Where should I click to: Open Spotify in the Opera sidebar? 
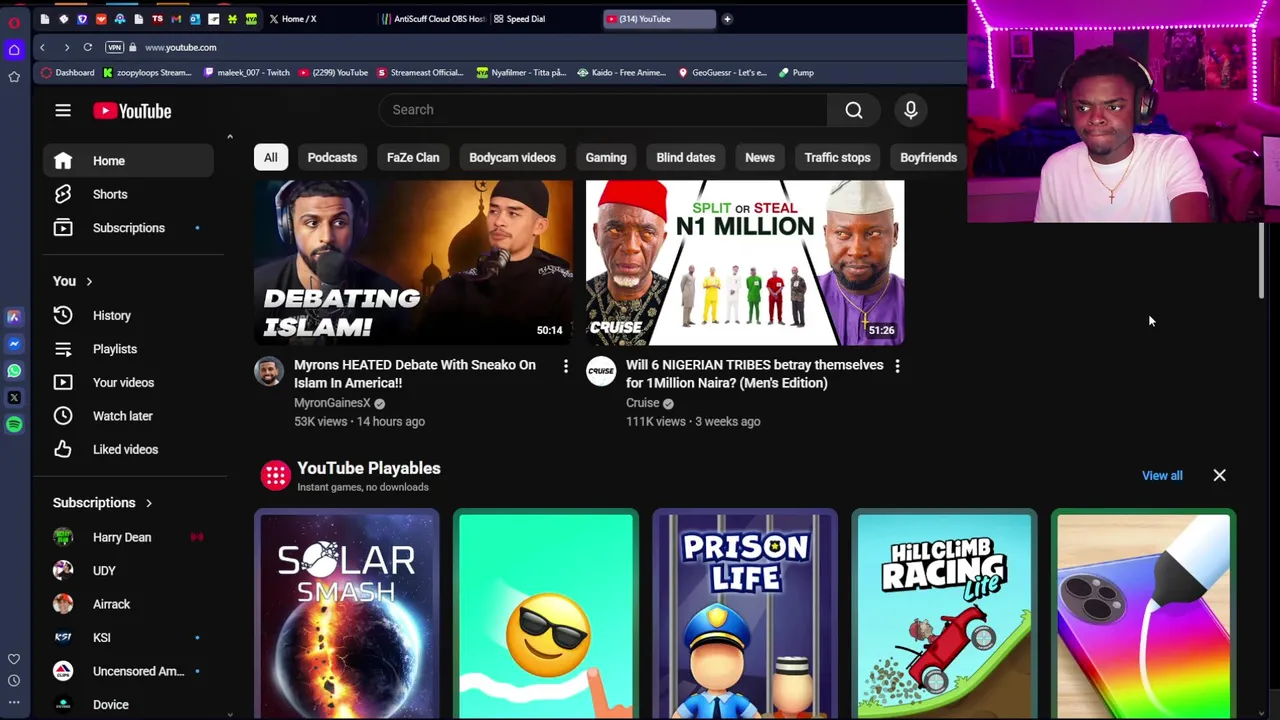pos(14,425)
